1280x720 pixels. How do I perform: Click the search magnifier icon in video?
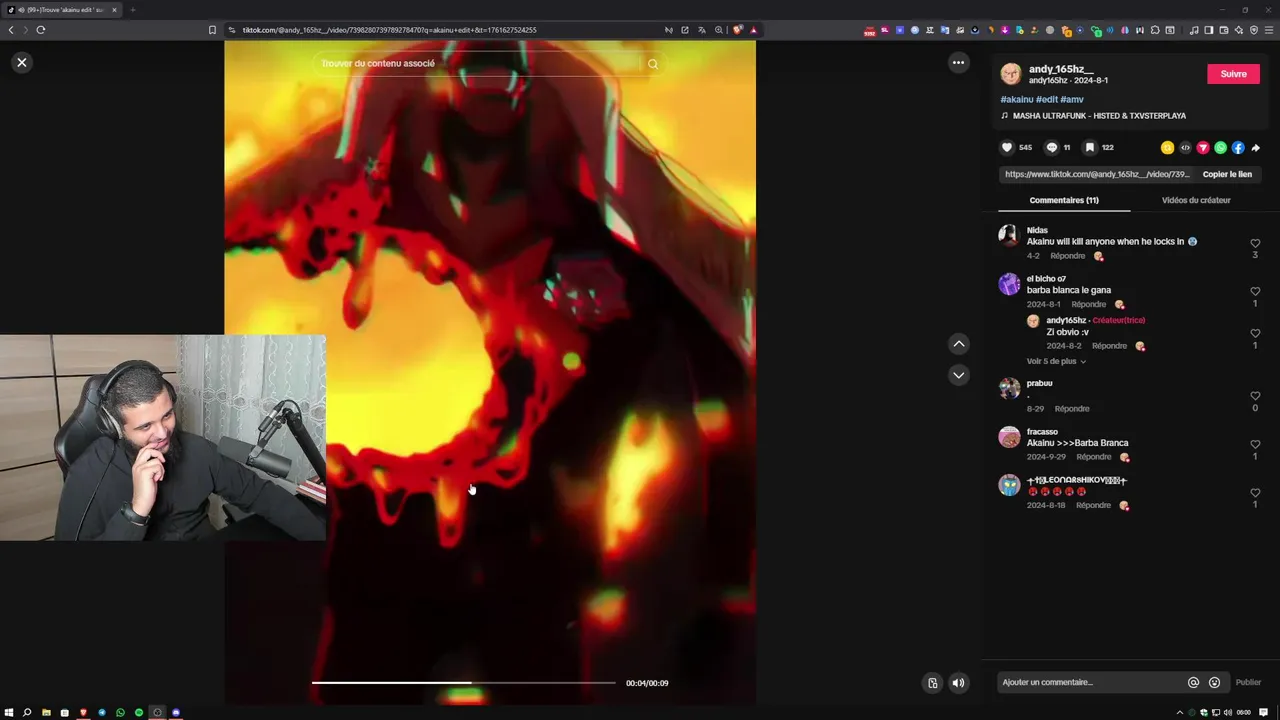[653, 64]
